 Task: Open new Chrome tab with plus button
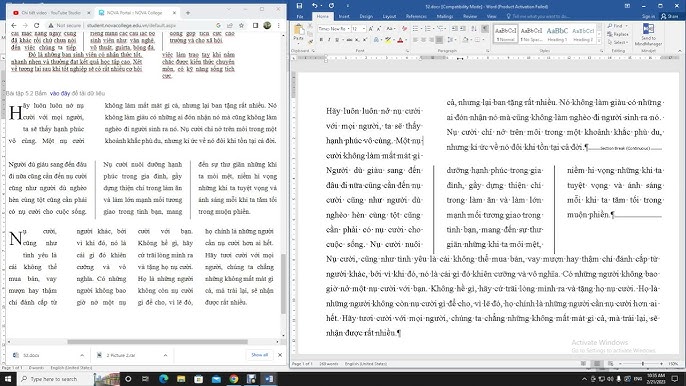[x=188, y=13]
